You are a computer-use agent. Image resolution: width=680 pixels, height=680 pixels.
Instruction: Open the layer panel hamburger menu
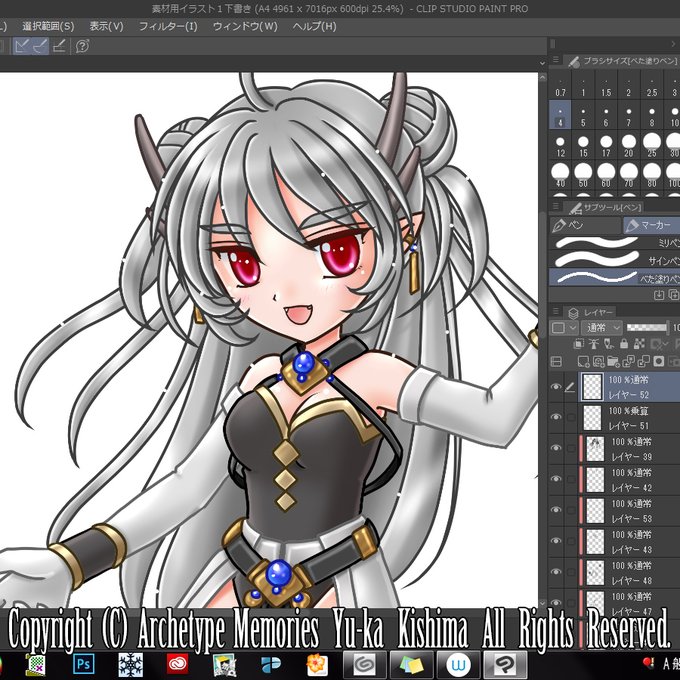556,311
